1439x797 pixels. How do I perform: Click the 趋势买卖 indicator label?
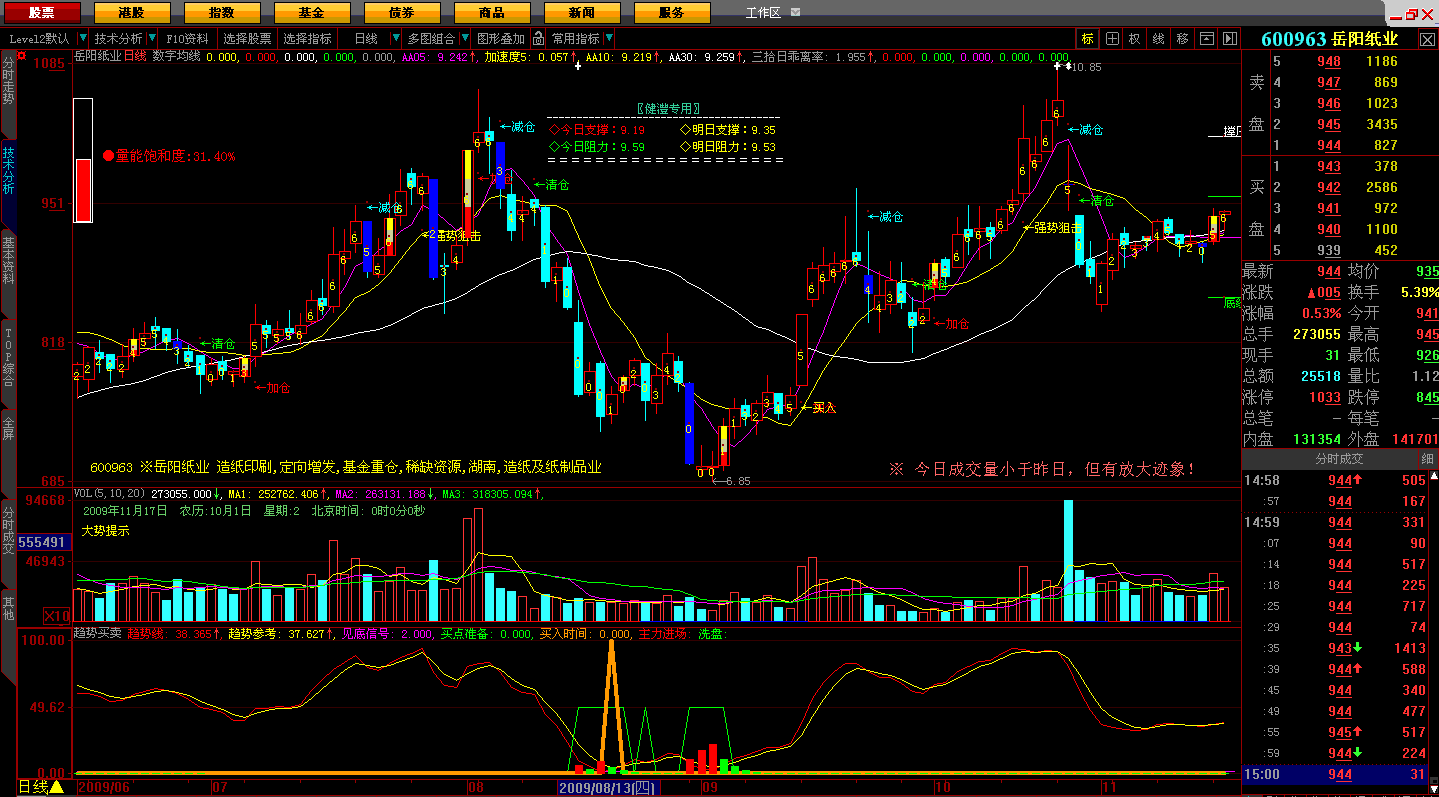tap(98, 634)
